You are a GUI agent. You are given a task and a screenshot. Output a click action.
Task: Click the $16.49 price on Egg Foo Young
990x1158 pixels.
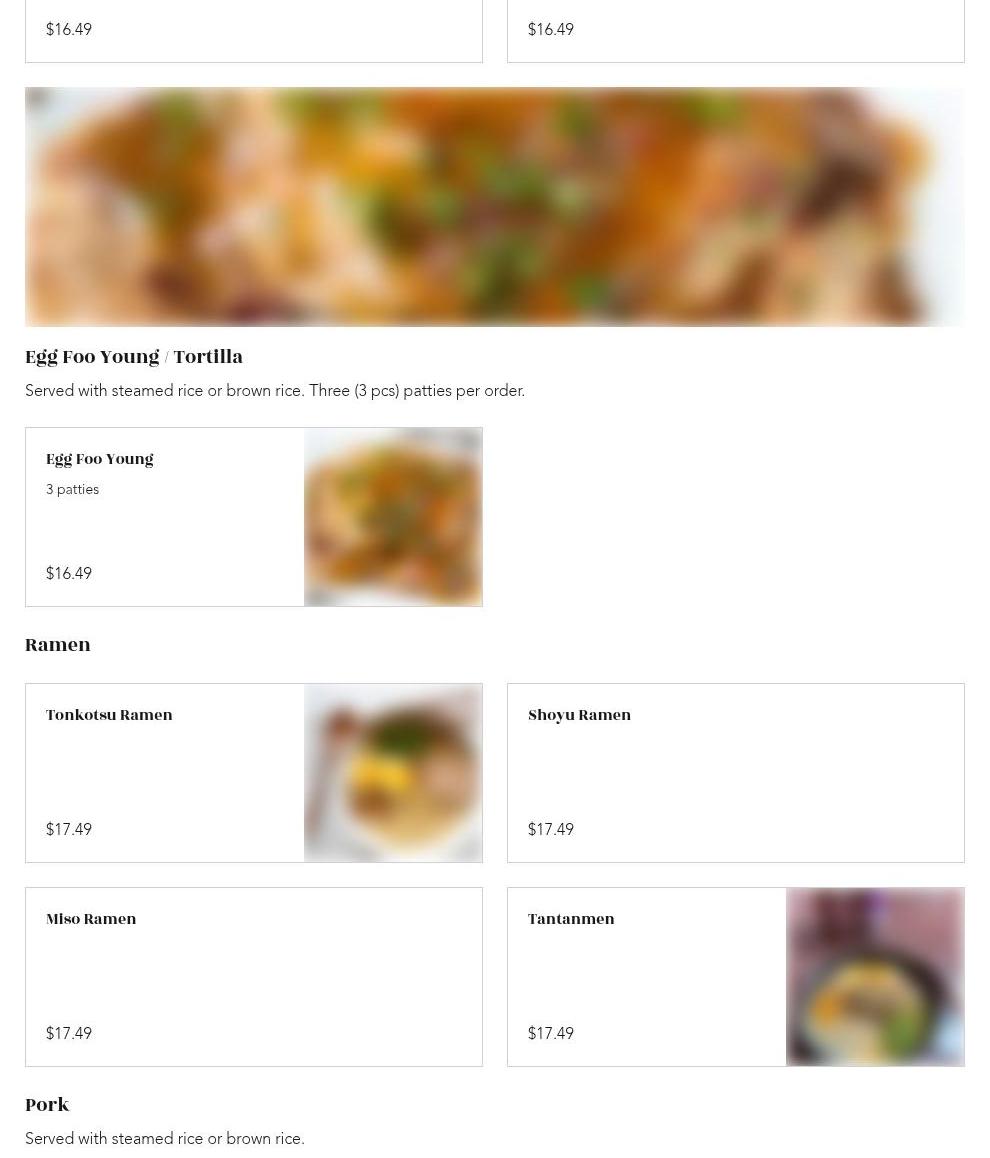coord(69,573)
